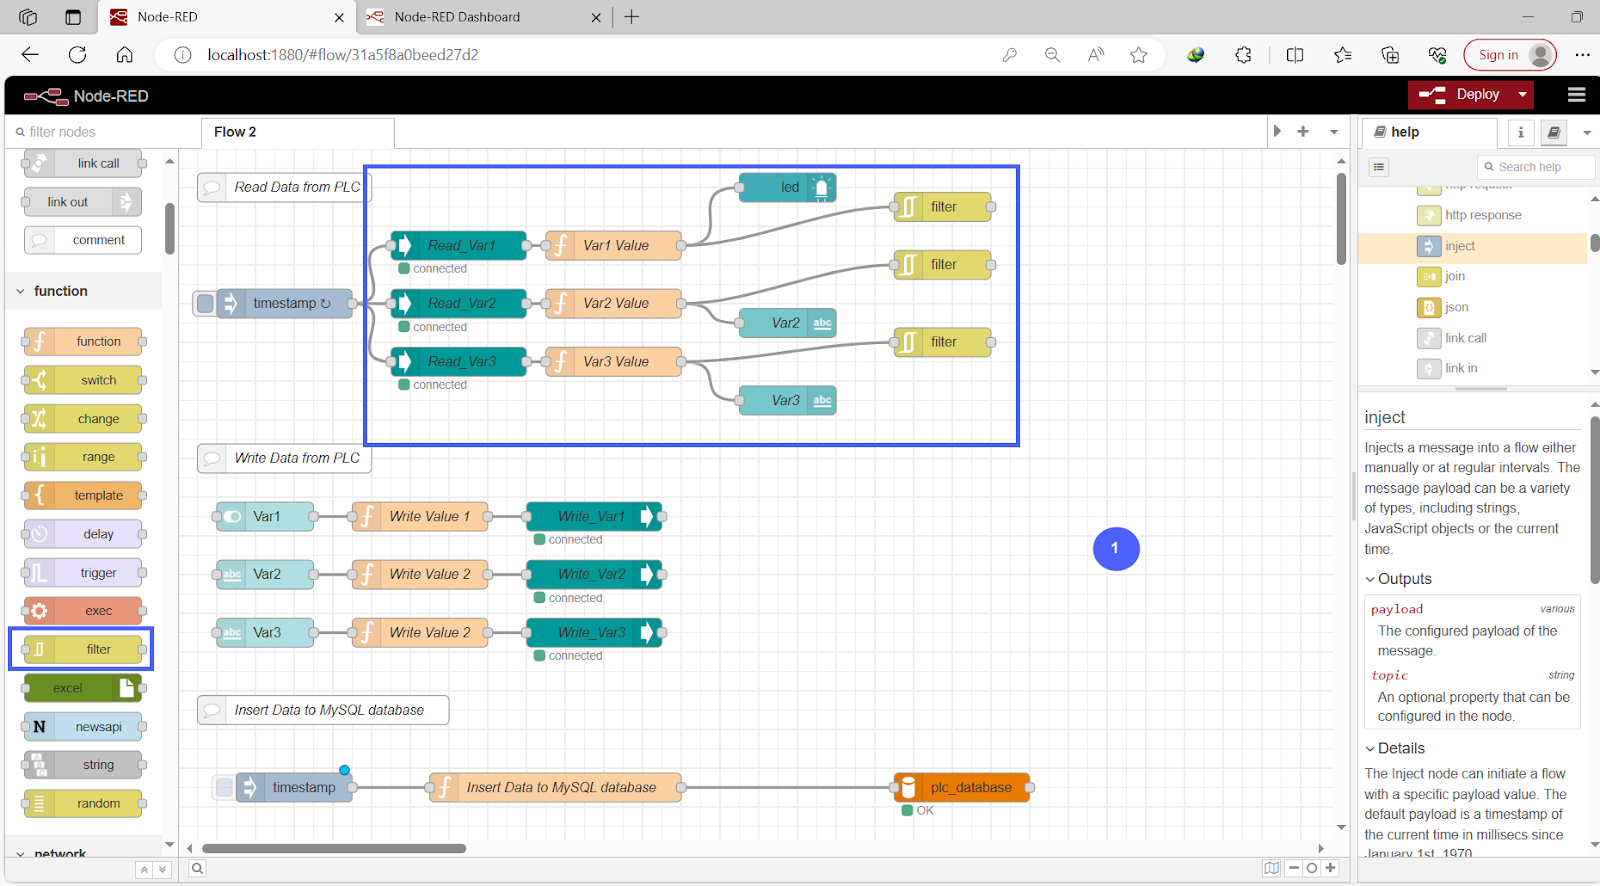Click the browser Sign in button
The width and height of the screenshot is (1600, 886).
pos(1510,55)
